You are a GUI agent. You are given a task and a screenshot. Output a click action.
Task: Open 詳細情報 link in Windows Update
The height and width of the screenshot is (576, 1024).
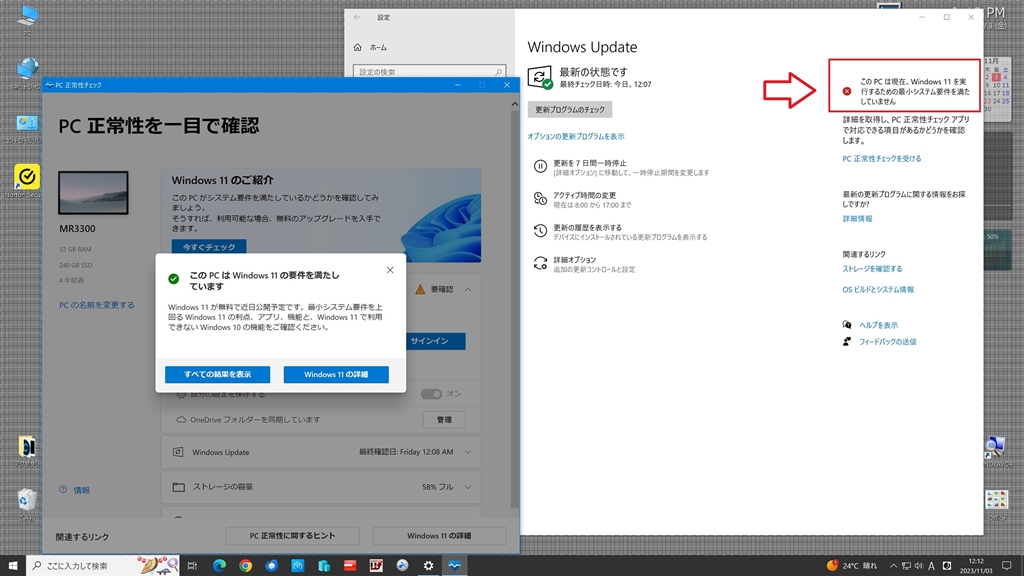(x=857, y=219)
